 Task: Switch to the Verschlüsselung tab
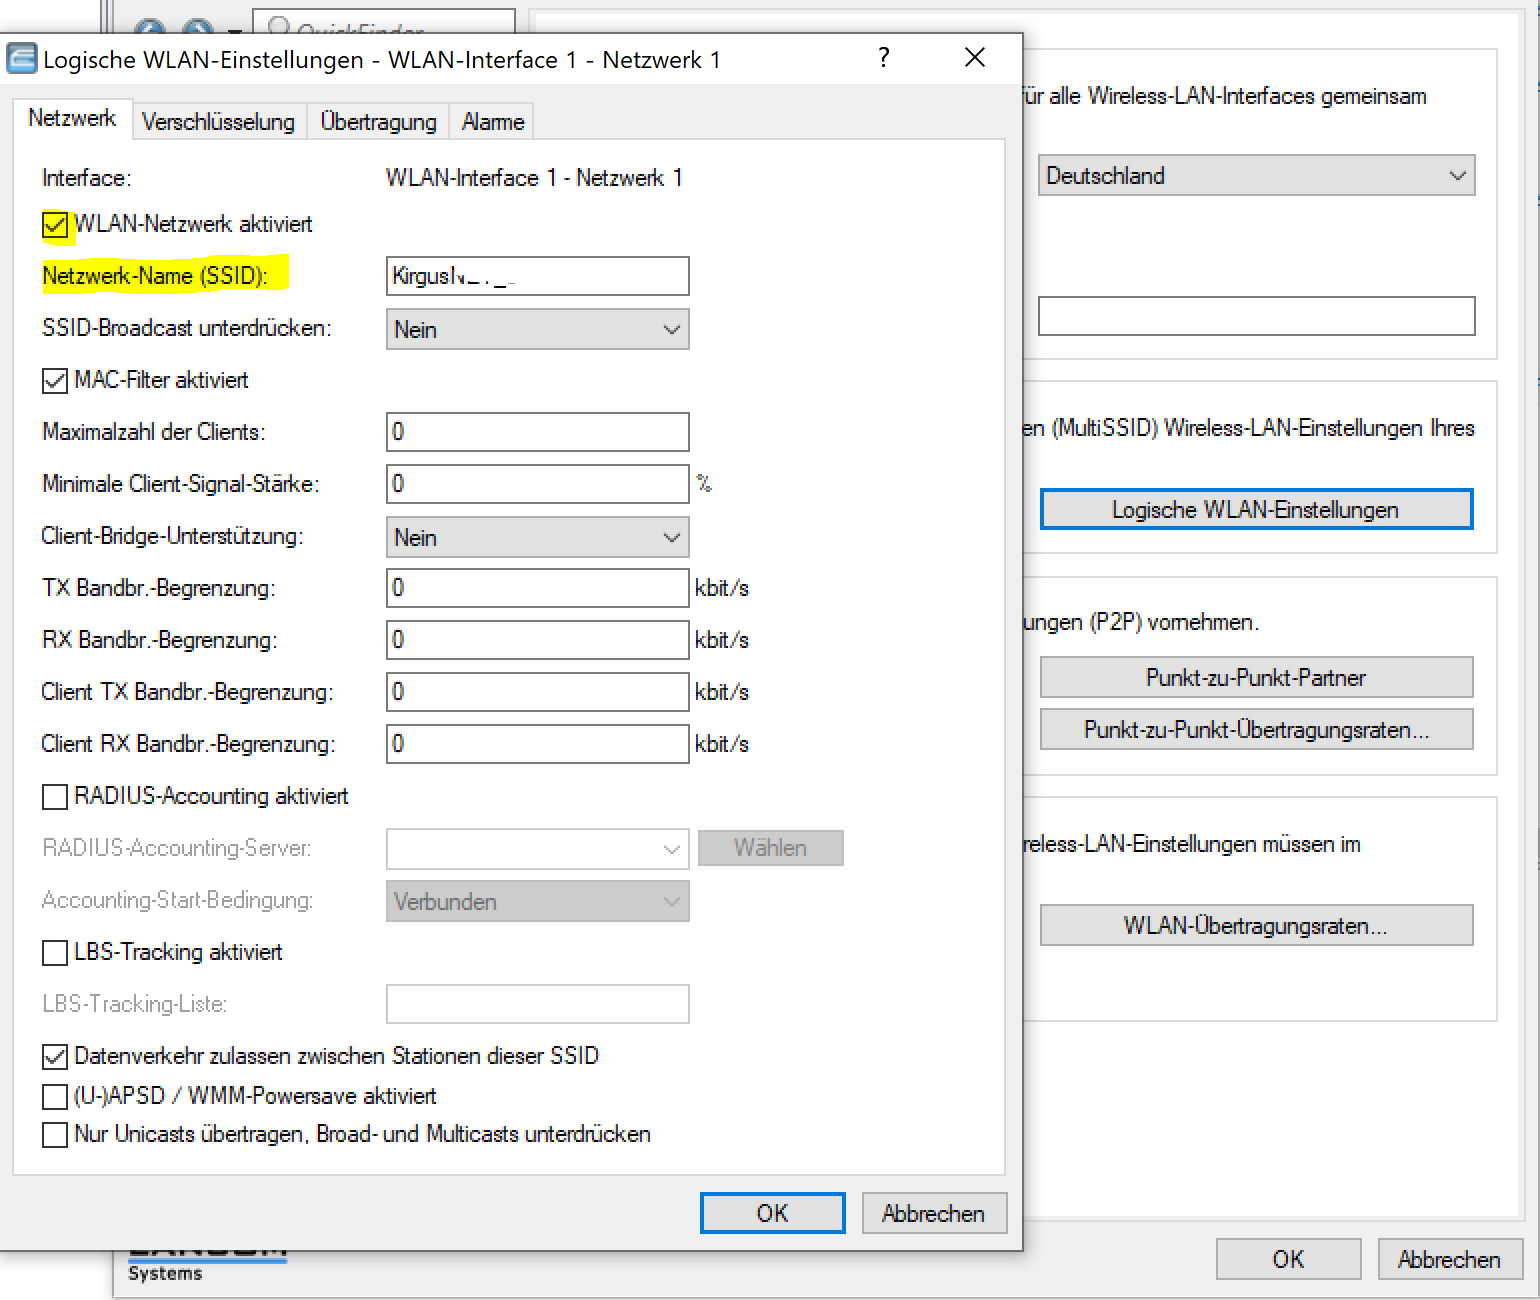(218, 122)
